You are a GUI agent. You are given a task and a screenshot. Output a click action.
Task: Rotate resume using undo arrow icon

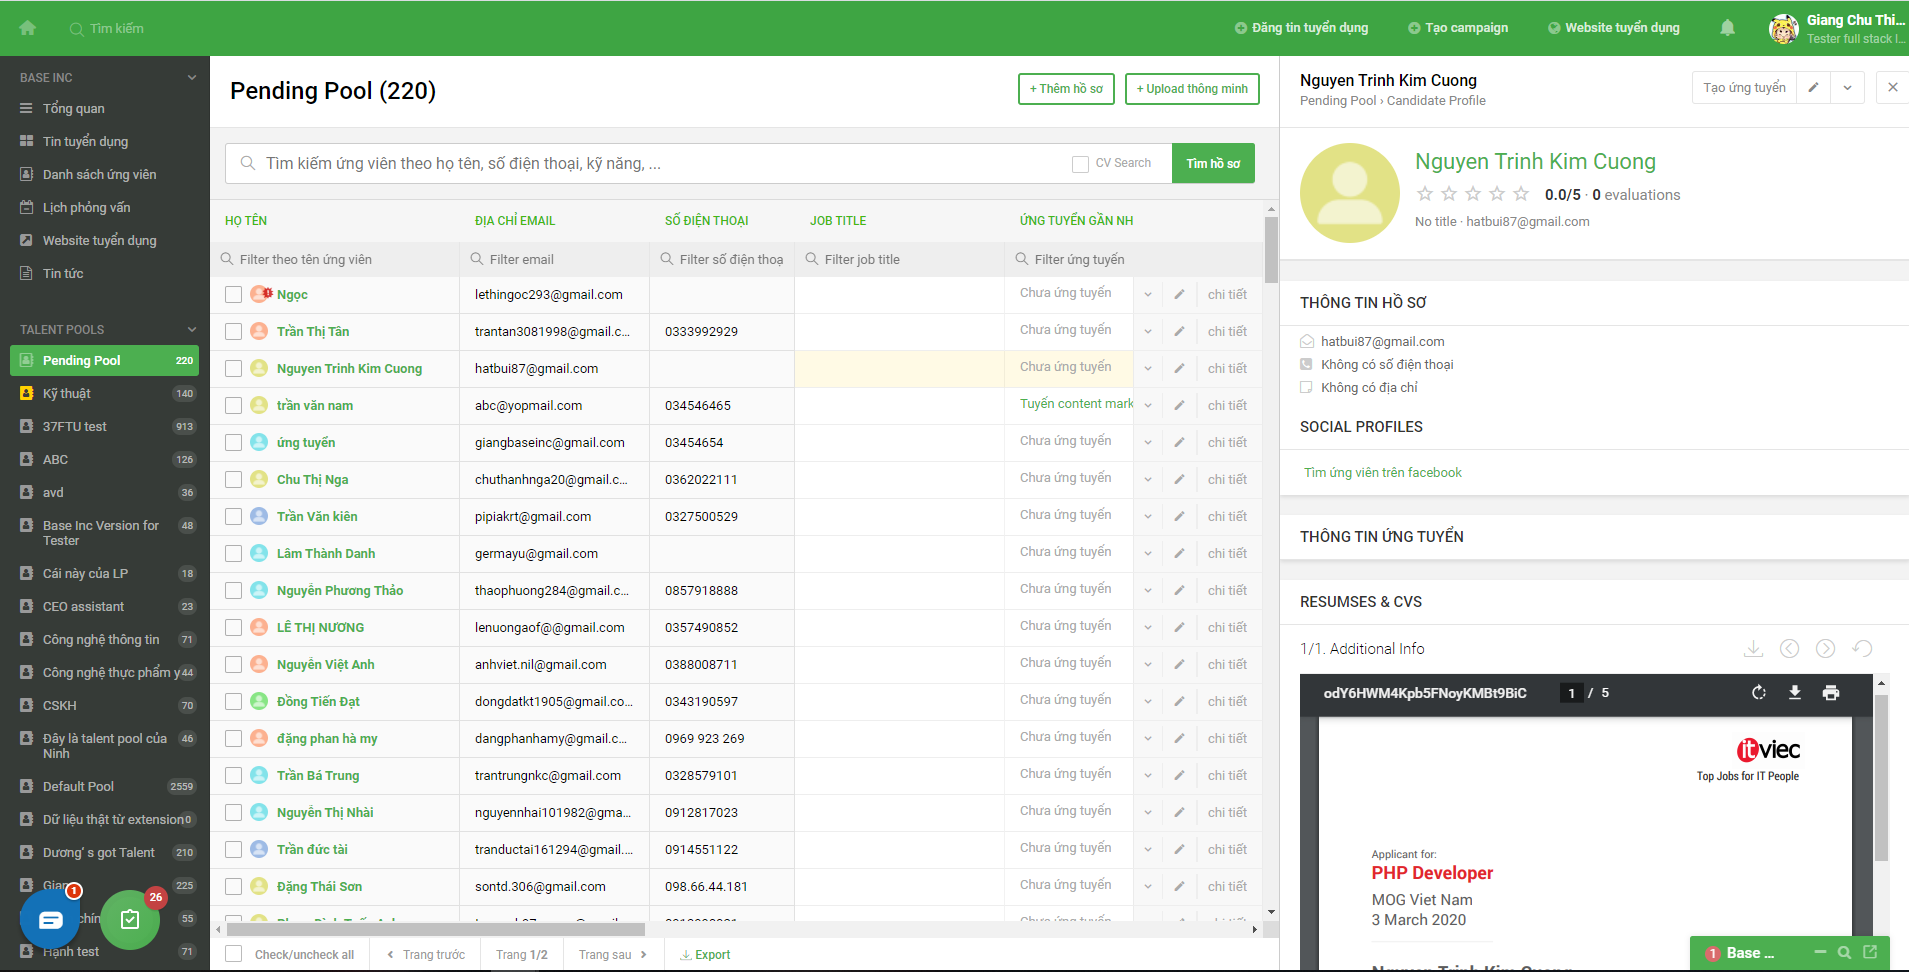coord(1862,649)
